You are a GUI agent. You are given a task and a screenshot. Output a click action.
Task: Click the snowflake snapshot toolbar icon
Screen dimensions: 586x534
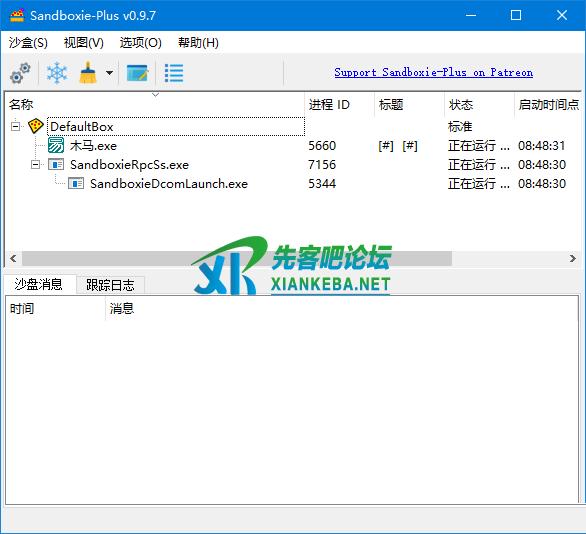57,73
